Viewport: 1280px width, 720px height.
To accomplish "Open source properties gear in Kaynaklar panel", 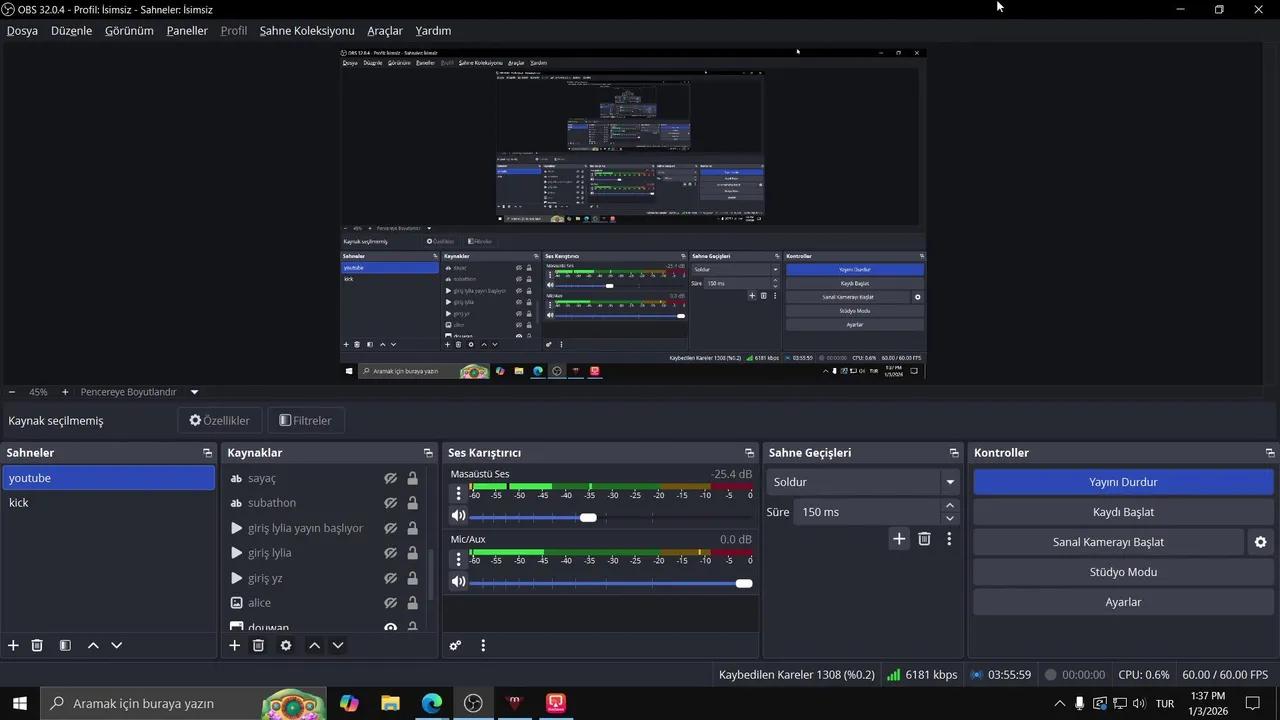I will [286, 646].
